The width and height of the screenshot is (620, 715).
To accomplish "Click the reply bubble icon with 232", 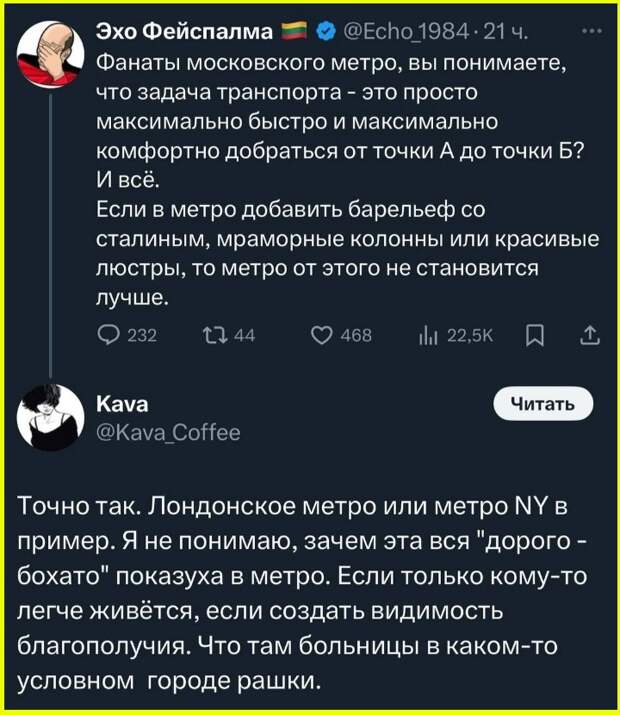I will 107,336.
